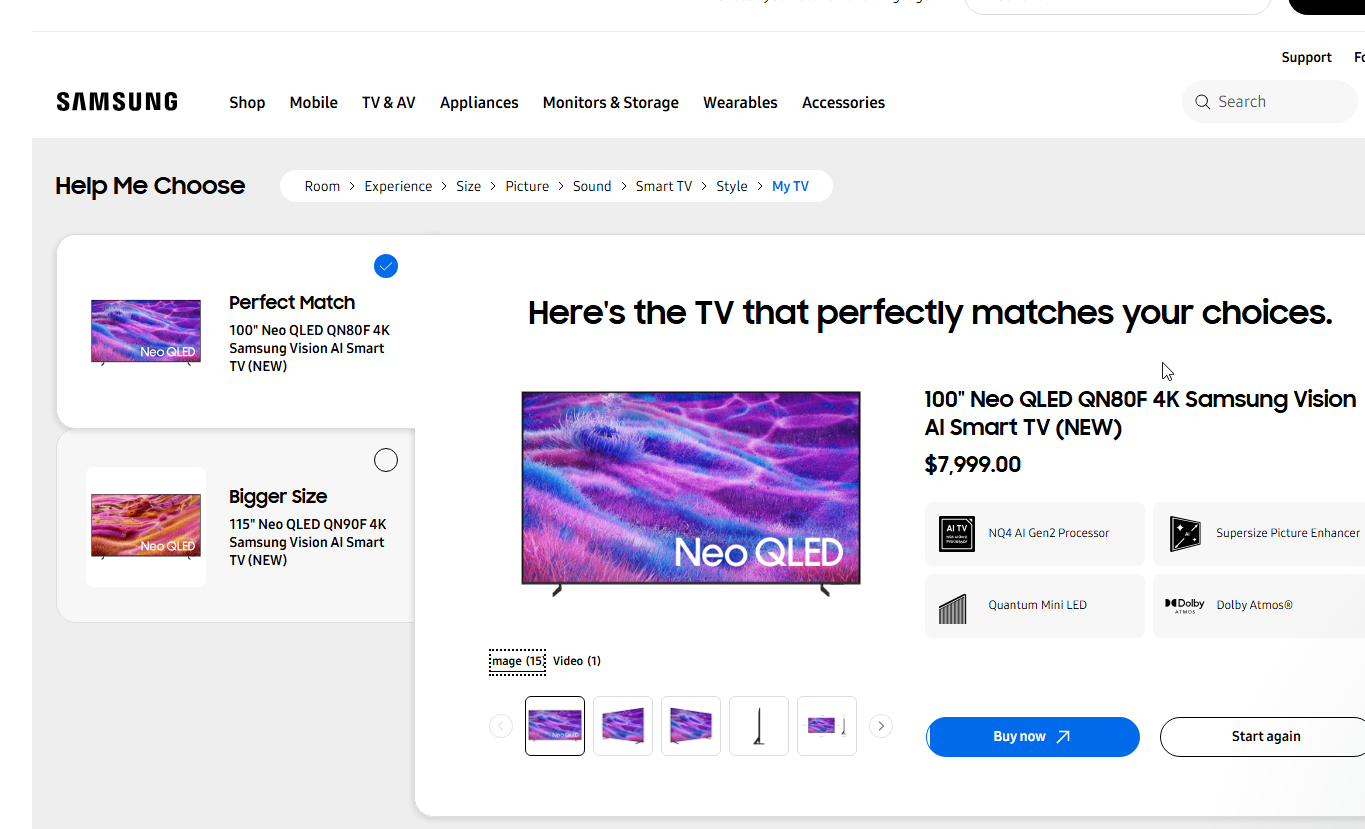Screen dimensions: 1365x829
Task: Go to the Experience step
Action: pos(398,186)
